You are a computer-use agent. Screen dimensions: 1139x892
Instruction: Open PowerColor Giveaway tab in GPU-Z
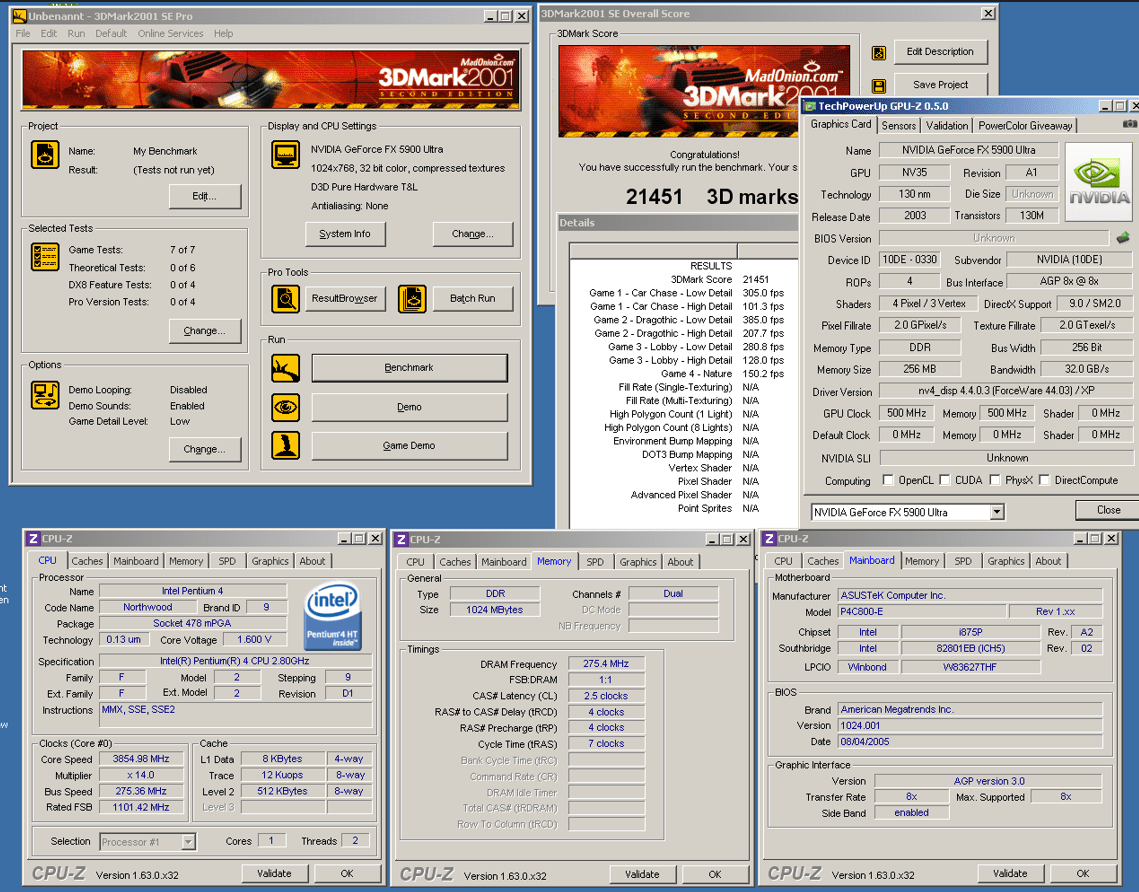point(1025,126)
